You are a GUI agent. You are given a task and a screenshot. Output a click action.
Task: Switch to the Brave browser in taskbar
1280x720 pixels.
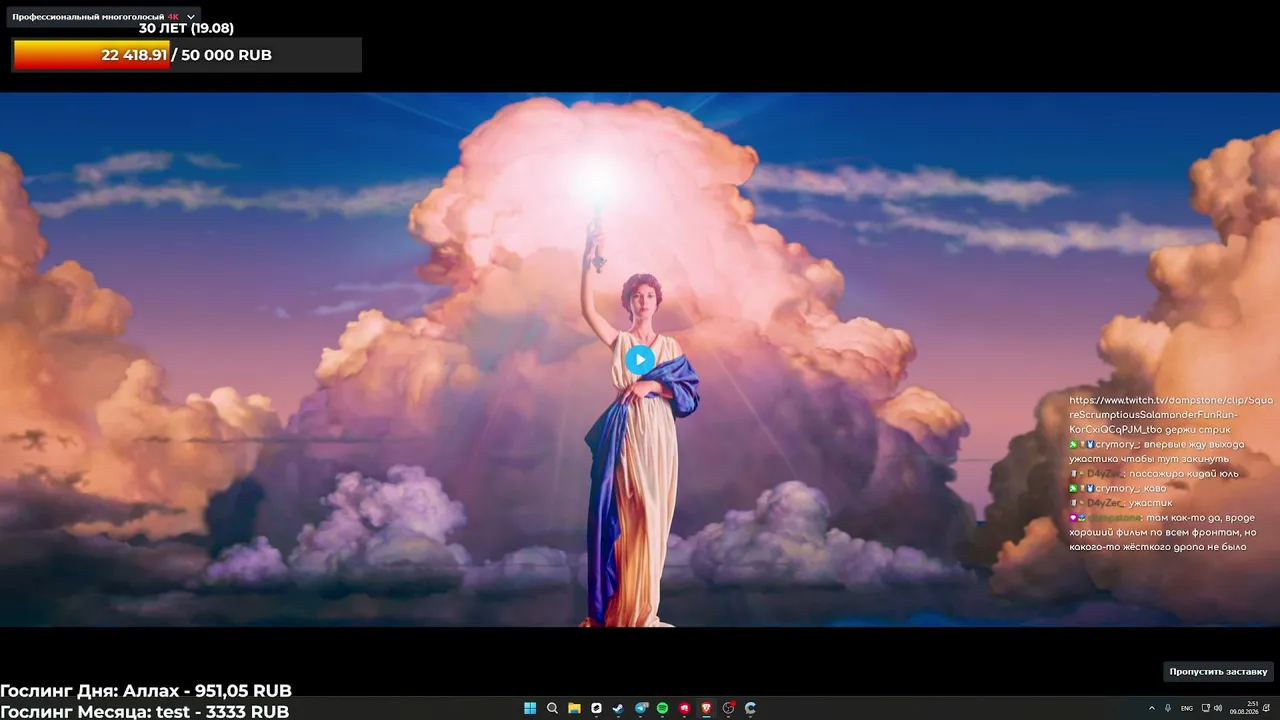click(x=707, y=708)
